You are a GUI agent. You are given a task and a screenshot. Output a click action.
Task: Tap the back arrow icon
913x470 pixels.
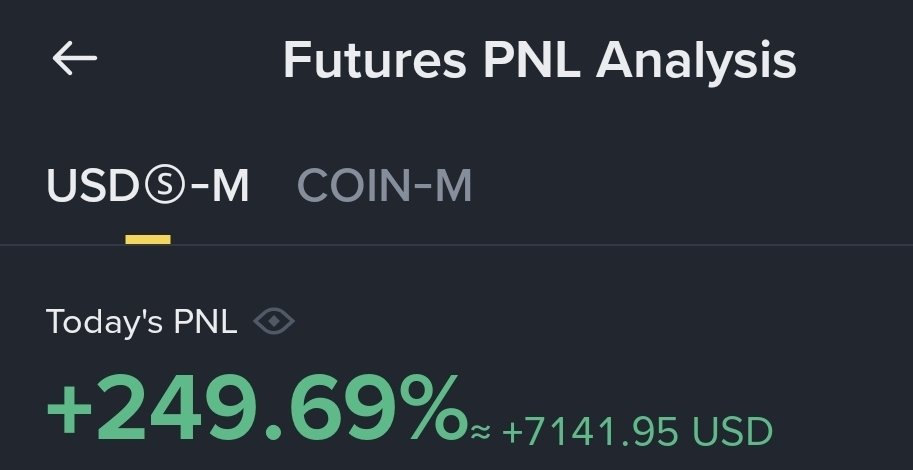click(x=74, y=60)
